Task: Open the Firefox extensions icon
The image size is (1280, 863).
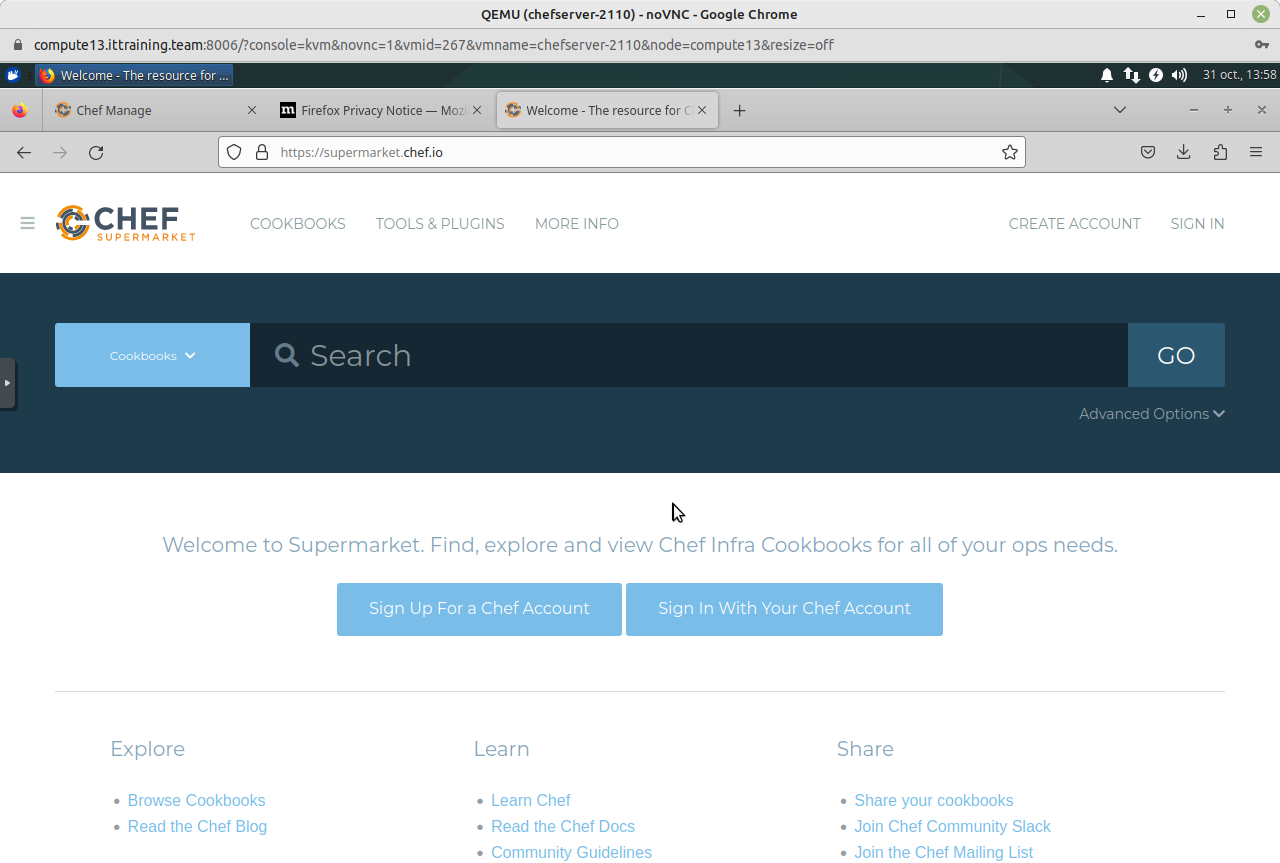Action: (x=1219, y=152)
